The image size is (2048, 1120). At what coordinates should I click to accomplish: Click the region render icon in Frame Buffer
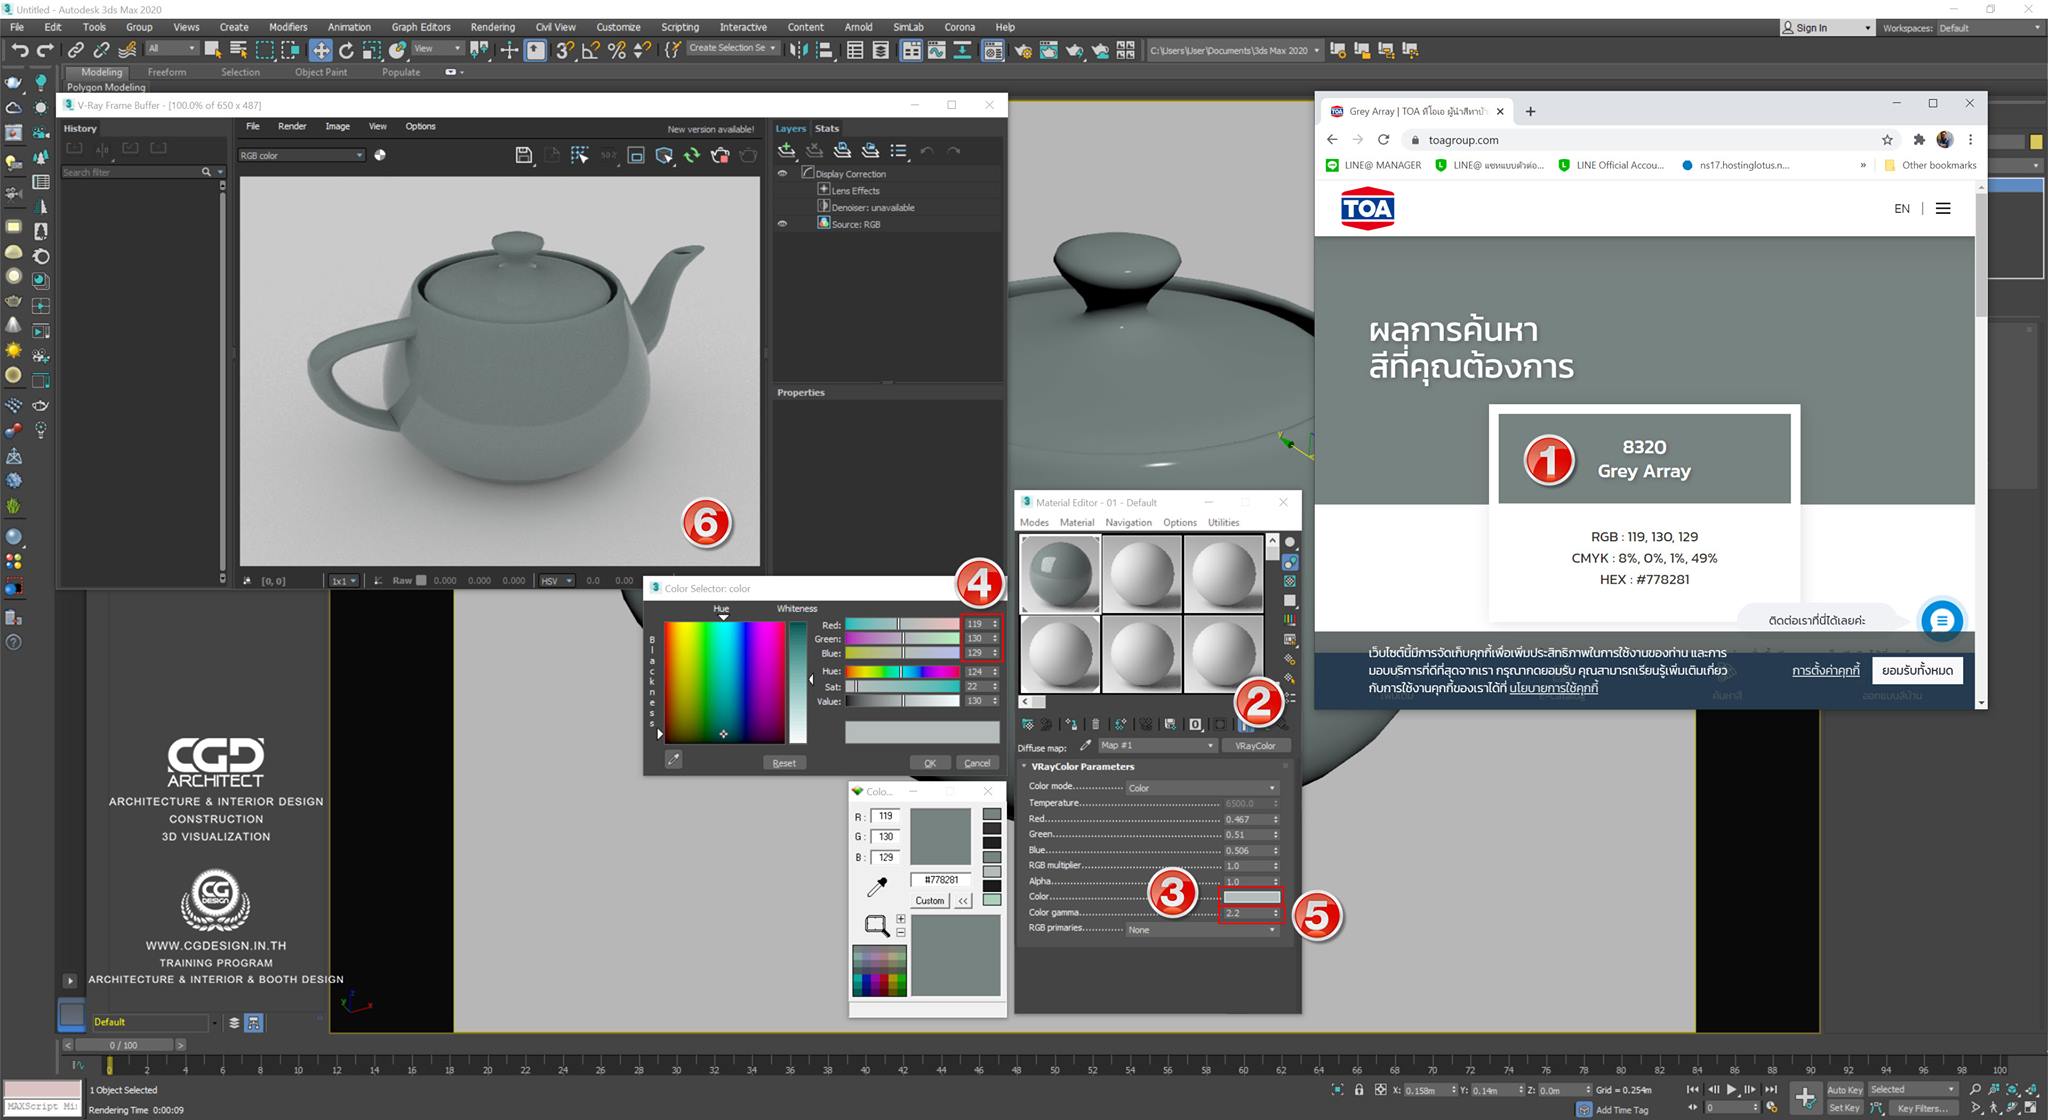[x=636, y=155]
